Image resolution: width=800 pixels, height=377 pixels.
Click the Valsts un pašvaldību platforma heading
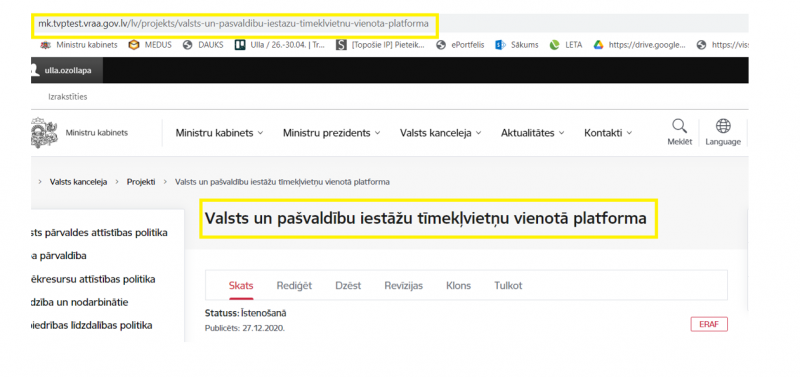(426, 218)
